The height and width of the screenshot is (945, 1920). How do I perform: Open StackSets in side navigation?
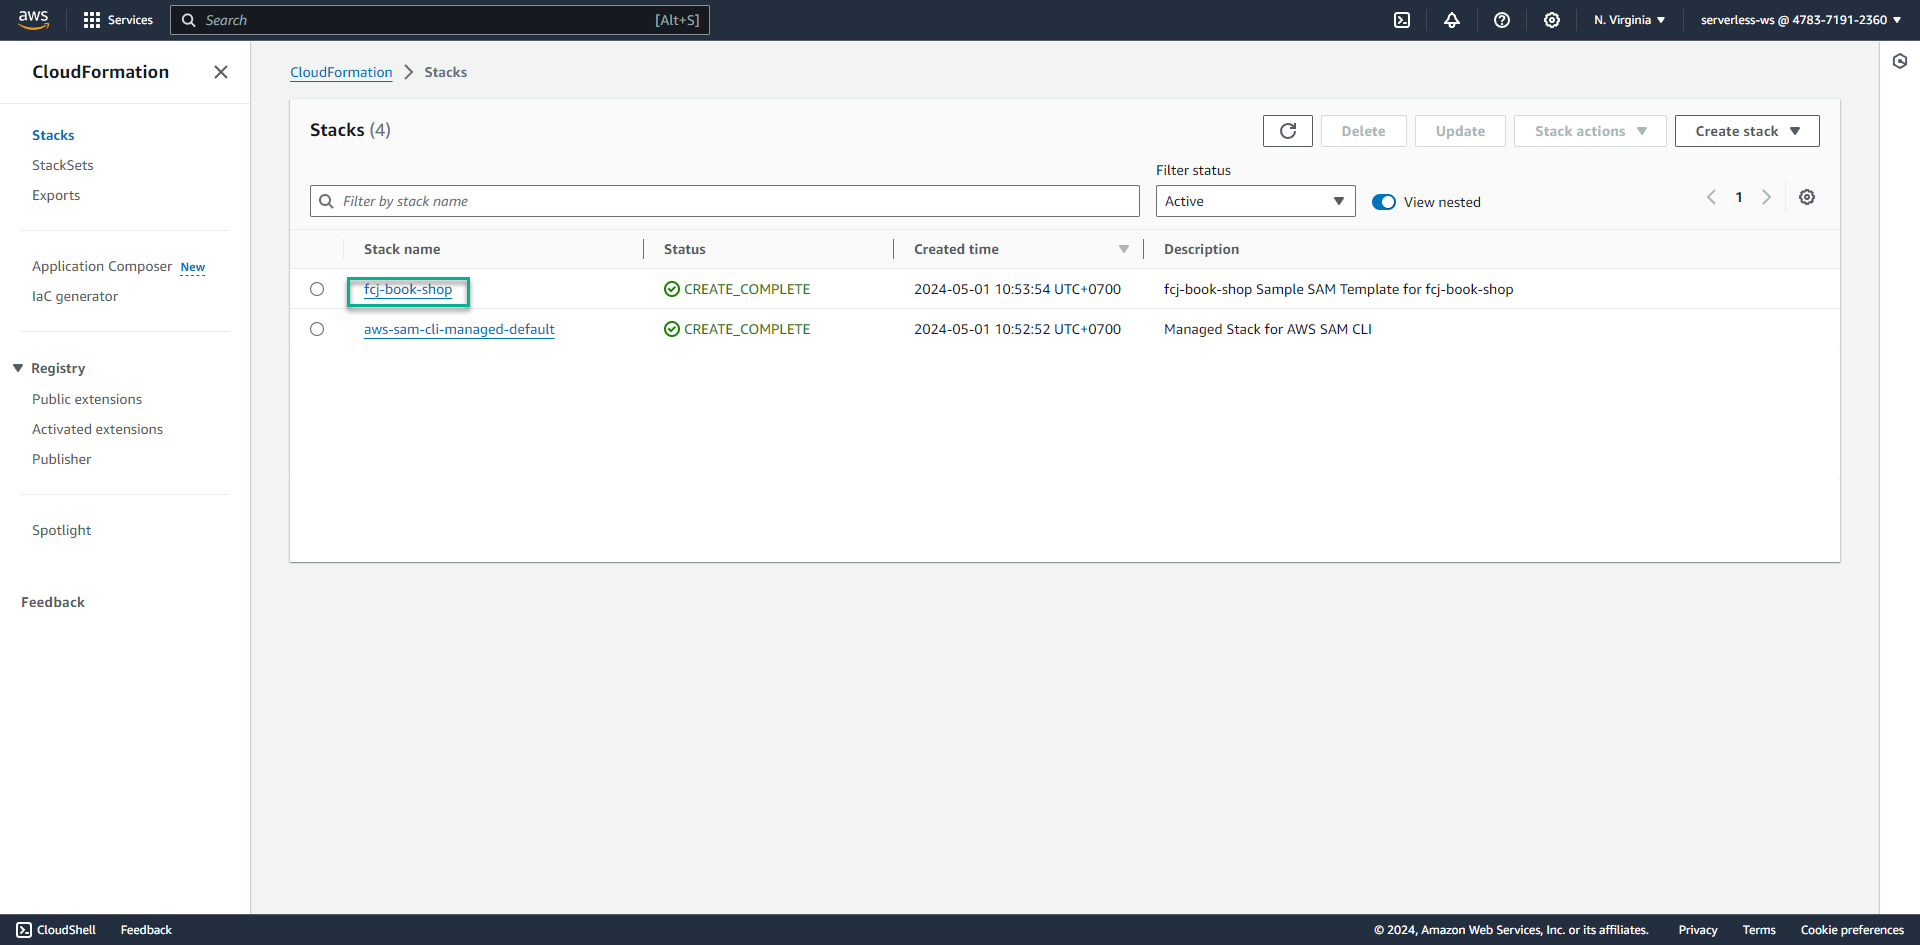[63, 165]
